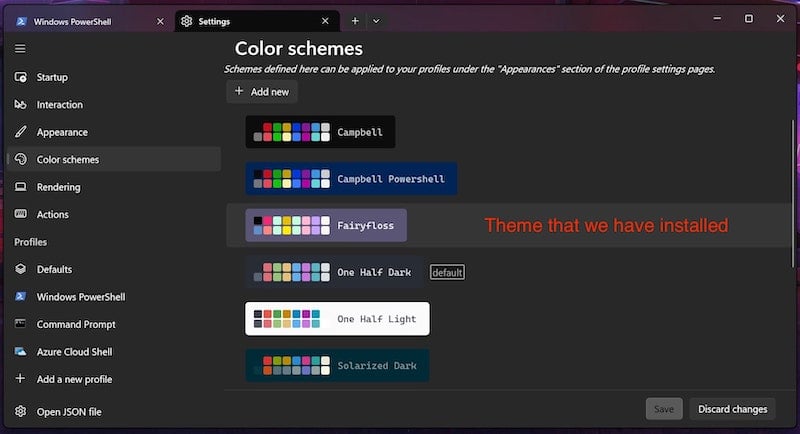Image resolution: width=800 pixels, height=434 pixels.
Task: Click Open JSON file
Action: point(114,412)
